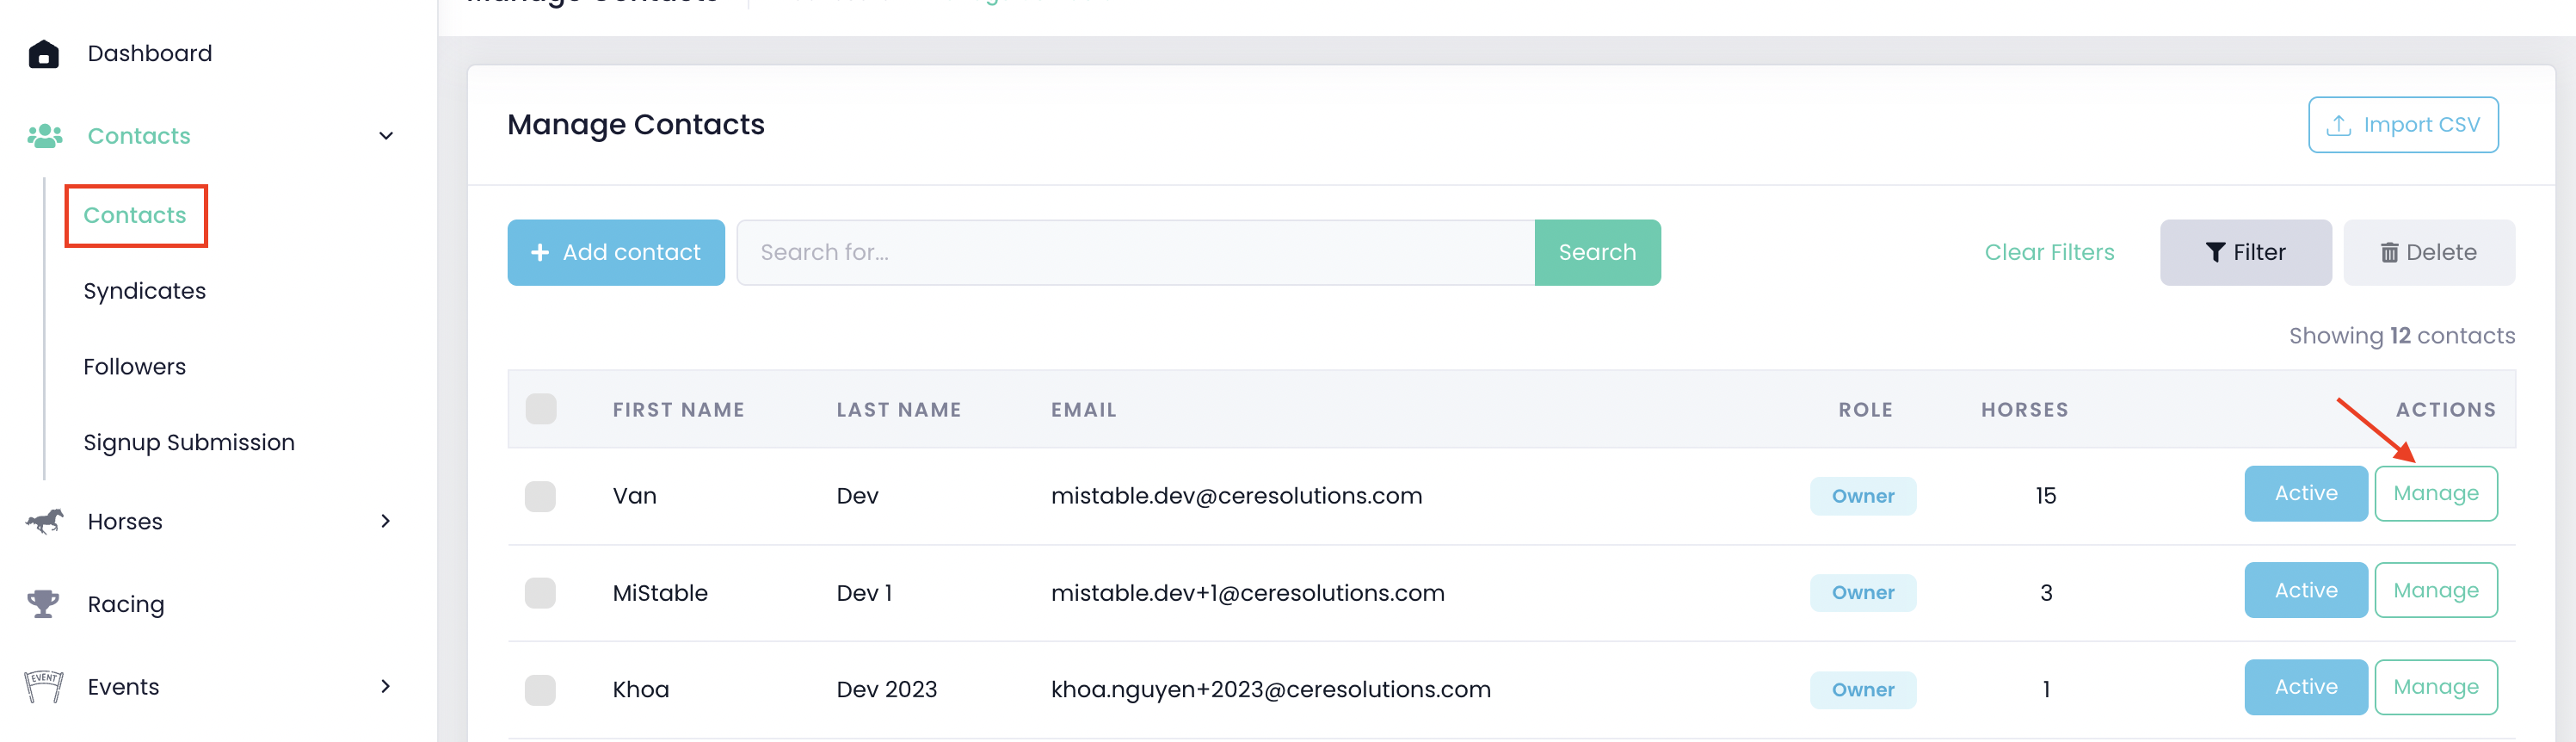
Task: Click the trash icon on Delete button
Action: pyautogui.click(x=2389, y=253)
